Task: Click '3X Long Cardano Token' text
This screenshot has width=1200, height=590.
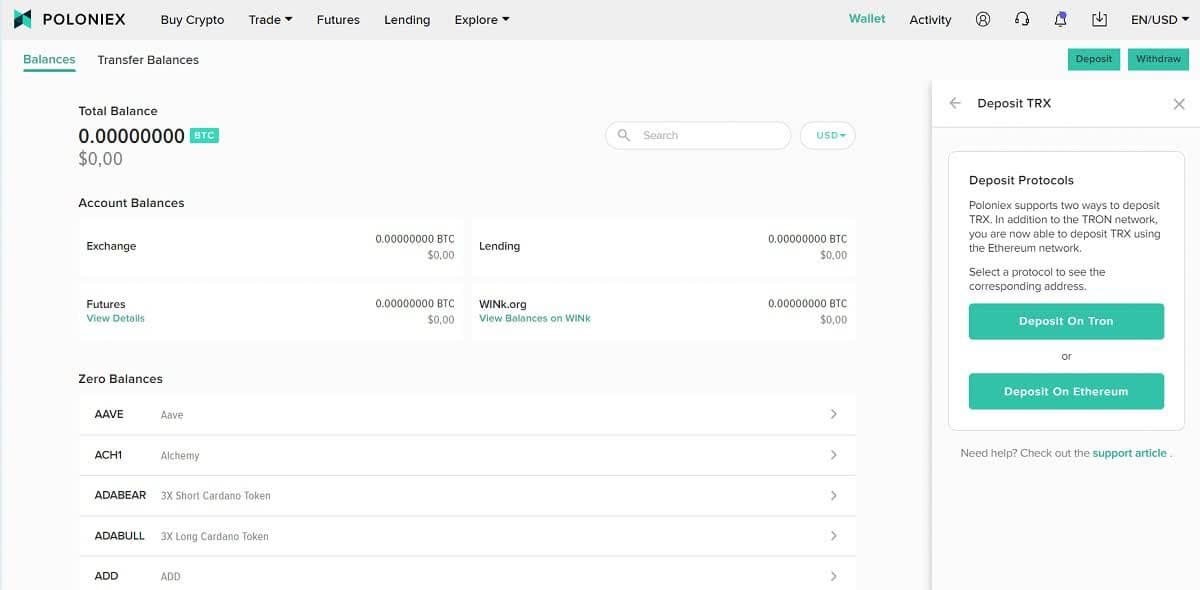Action: click(214, 536)
